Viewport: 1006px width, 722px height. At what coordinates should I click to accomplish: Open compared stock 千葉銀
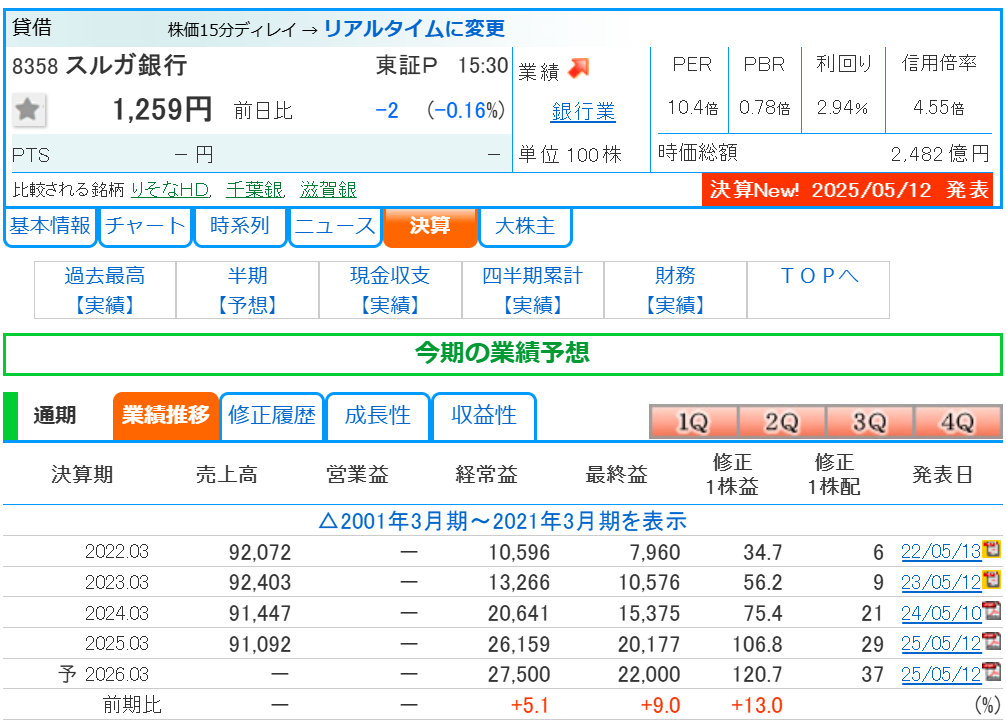pyautogui.click(x=255, y=190)
